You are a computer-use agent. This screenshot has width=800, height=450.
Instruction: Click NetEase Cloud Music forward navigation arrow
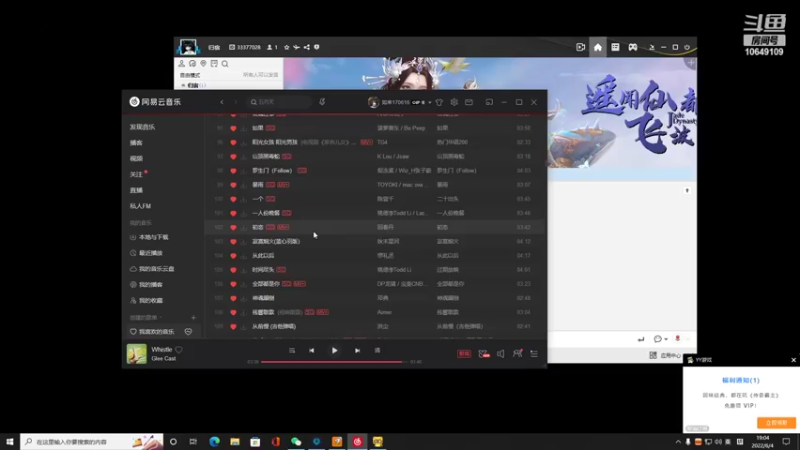click(x=235, y=102)
